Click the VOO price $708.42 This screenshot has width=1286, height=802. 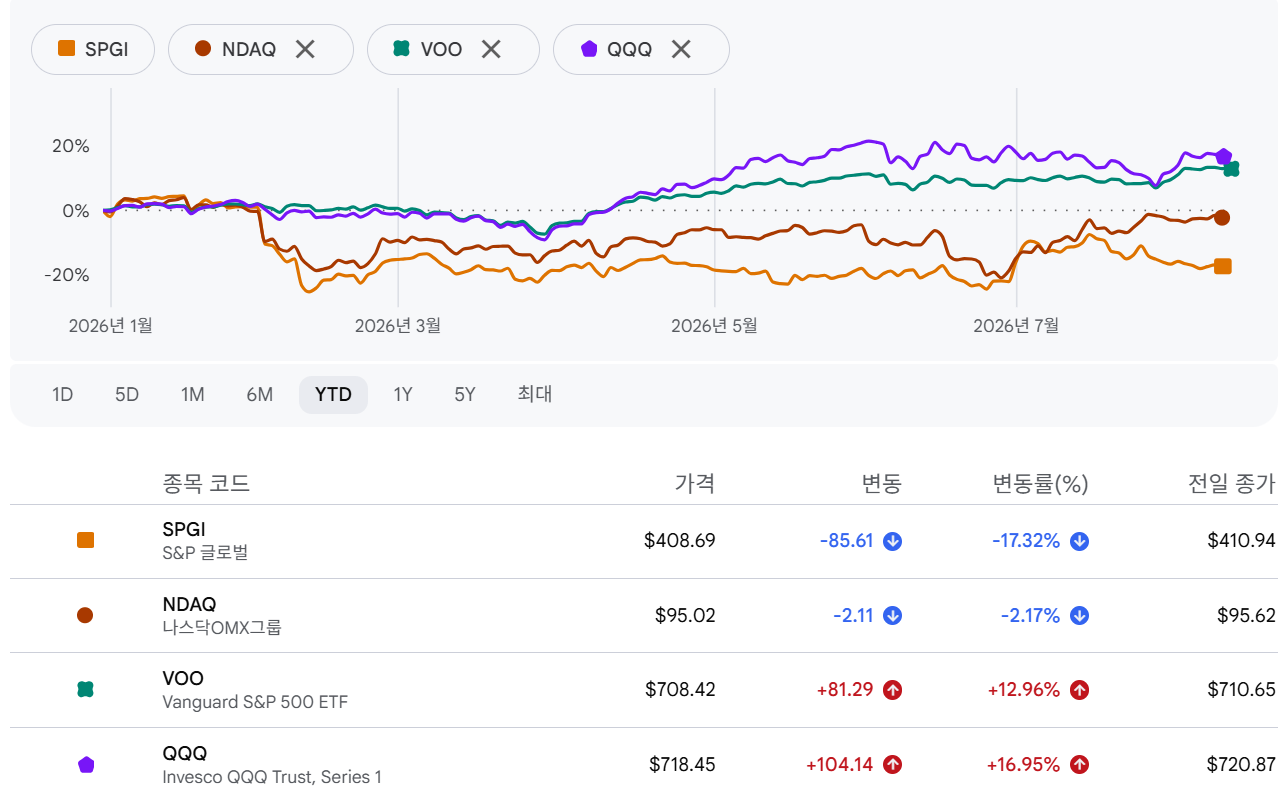(x=680, y=690)
